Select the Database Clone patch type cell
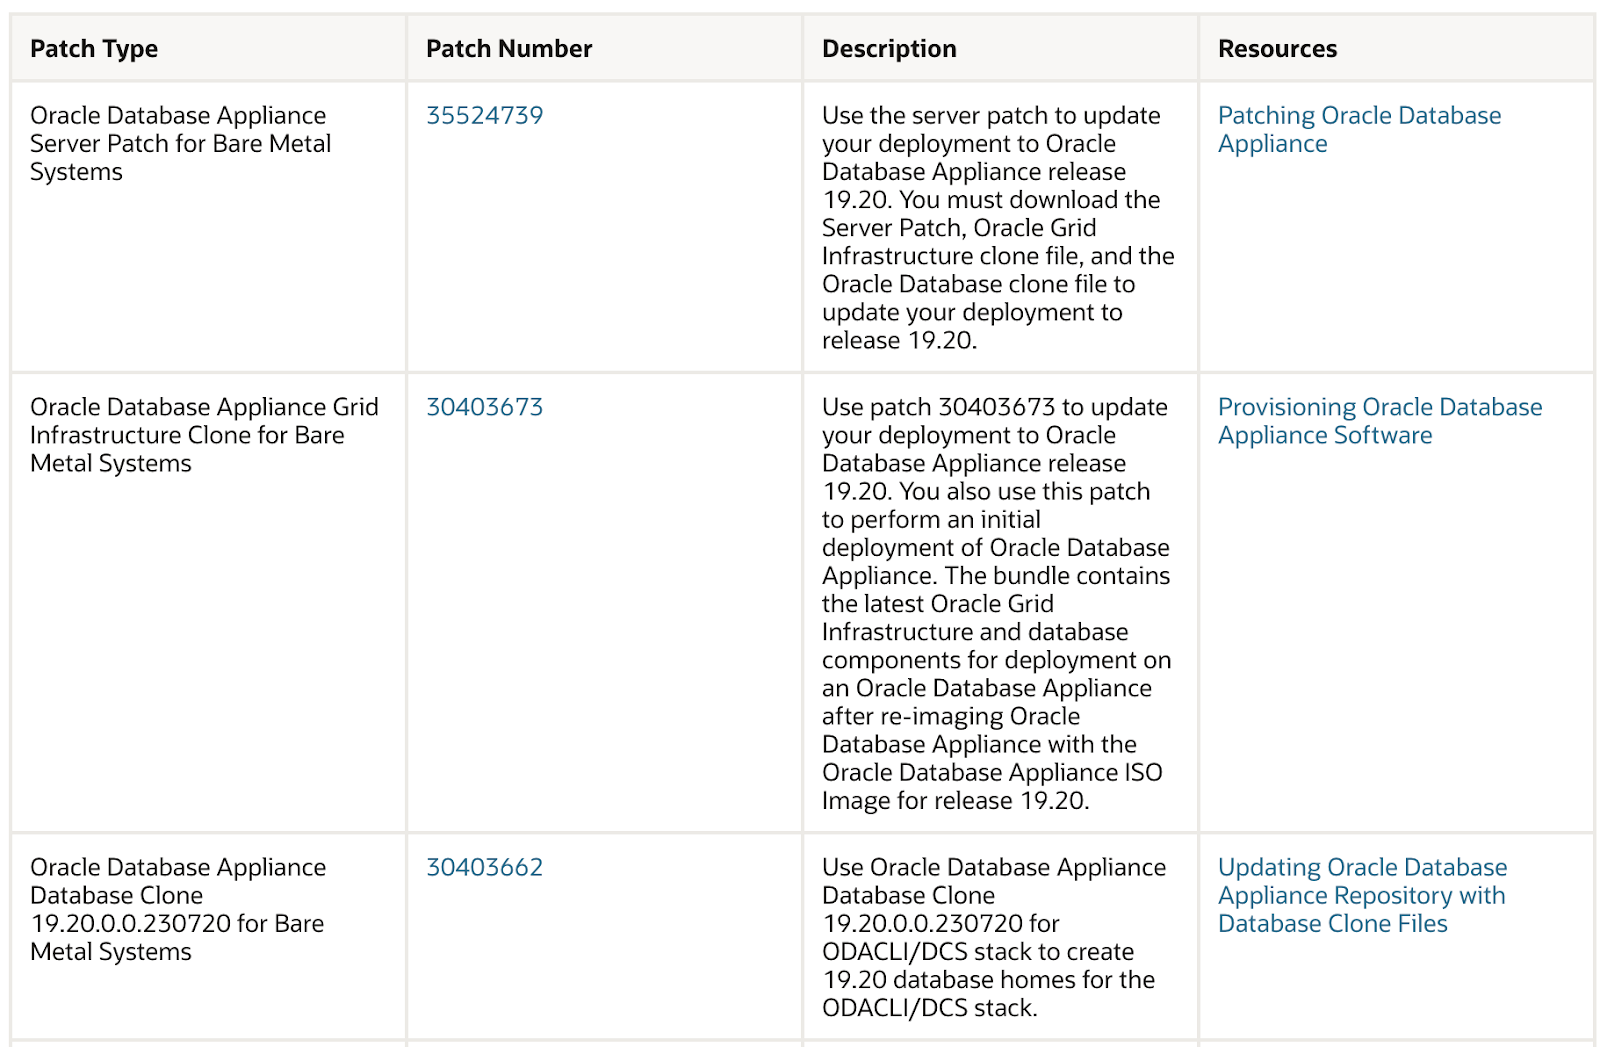The width and height of the screenshot is (1600, 1047). coord(178,910)
